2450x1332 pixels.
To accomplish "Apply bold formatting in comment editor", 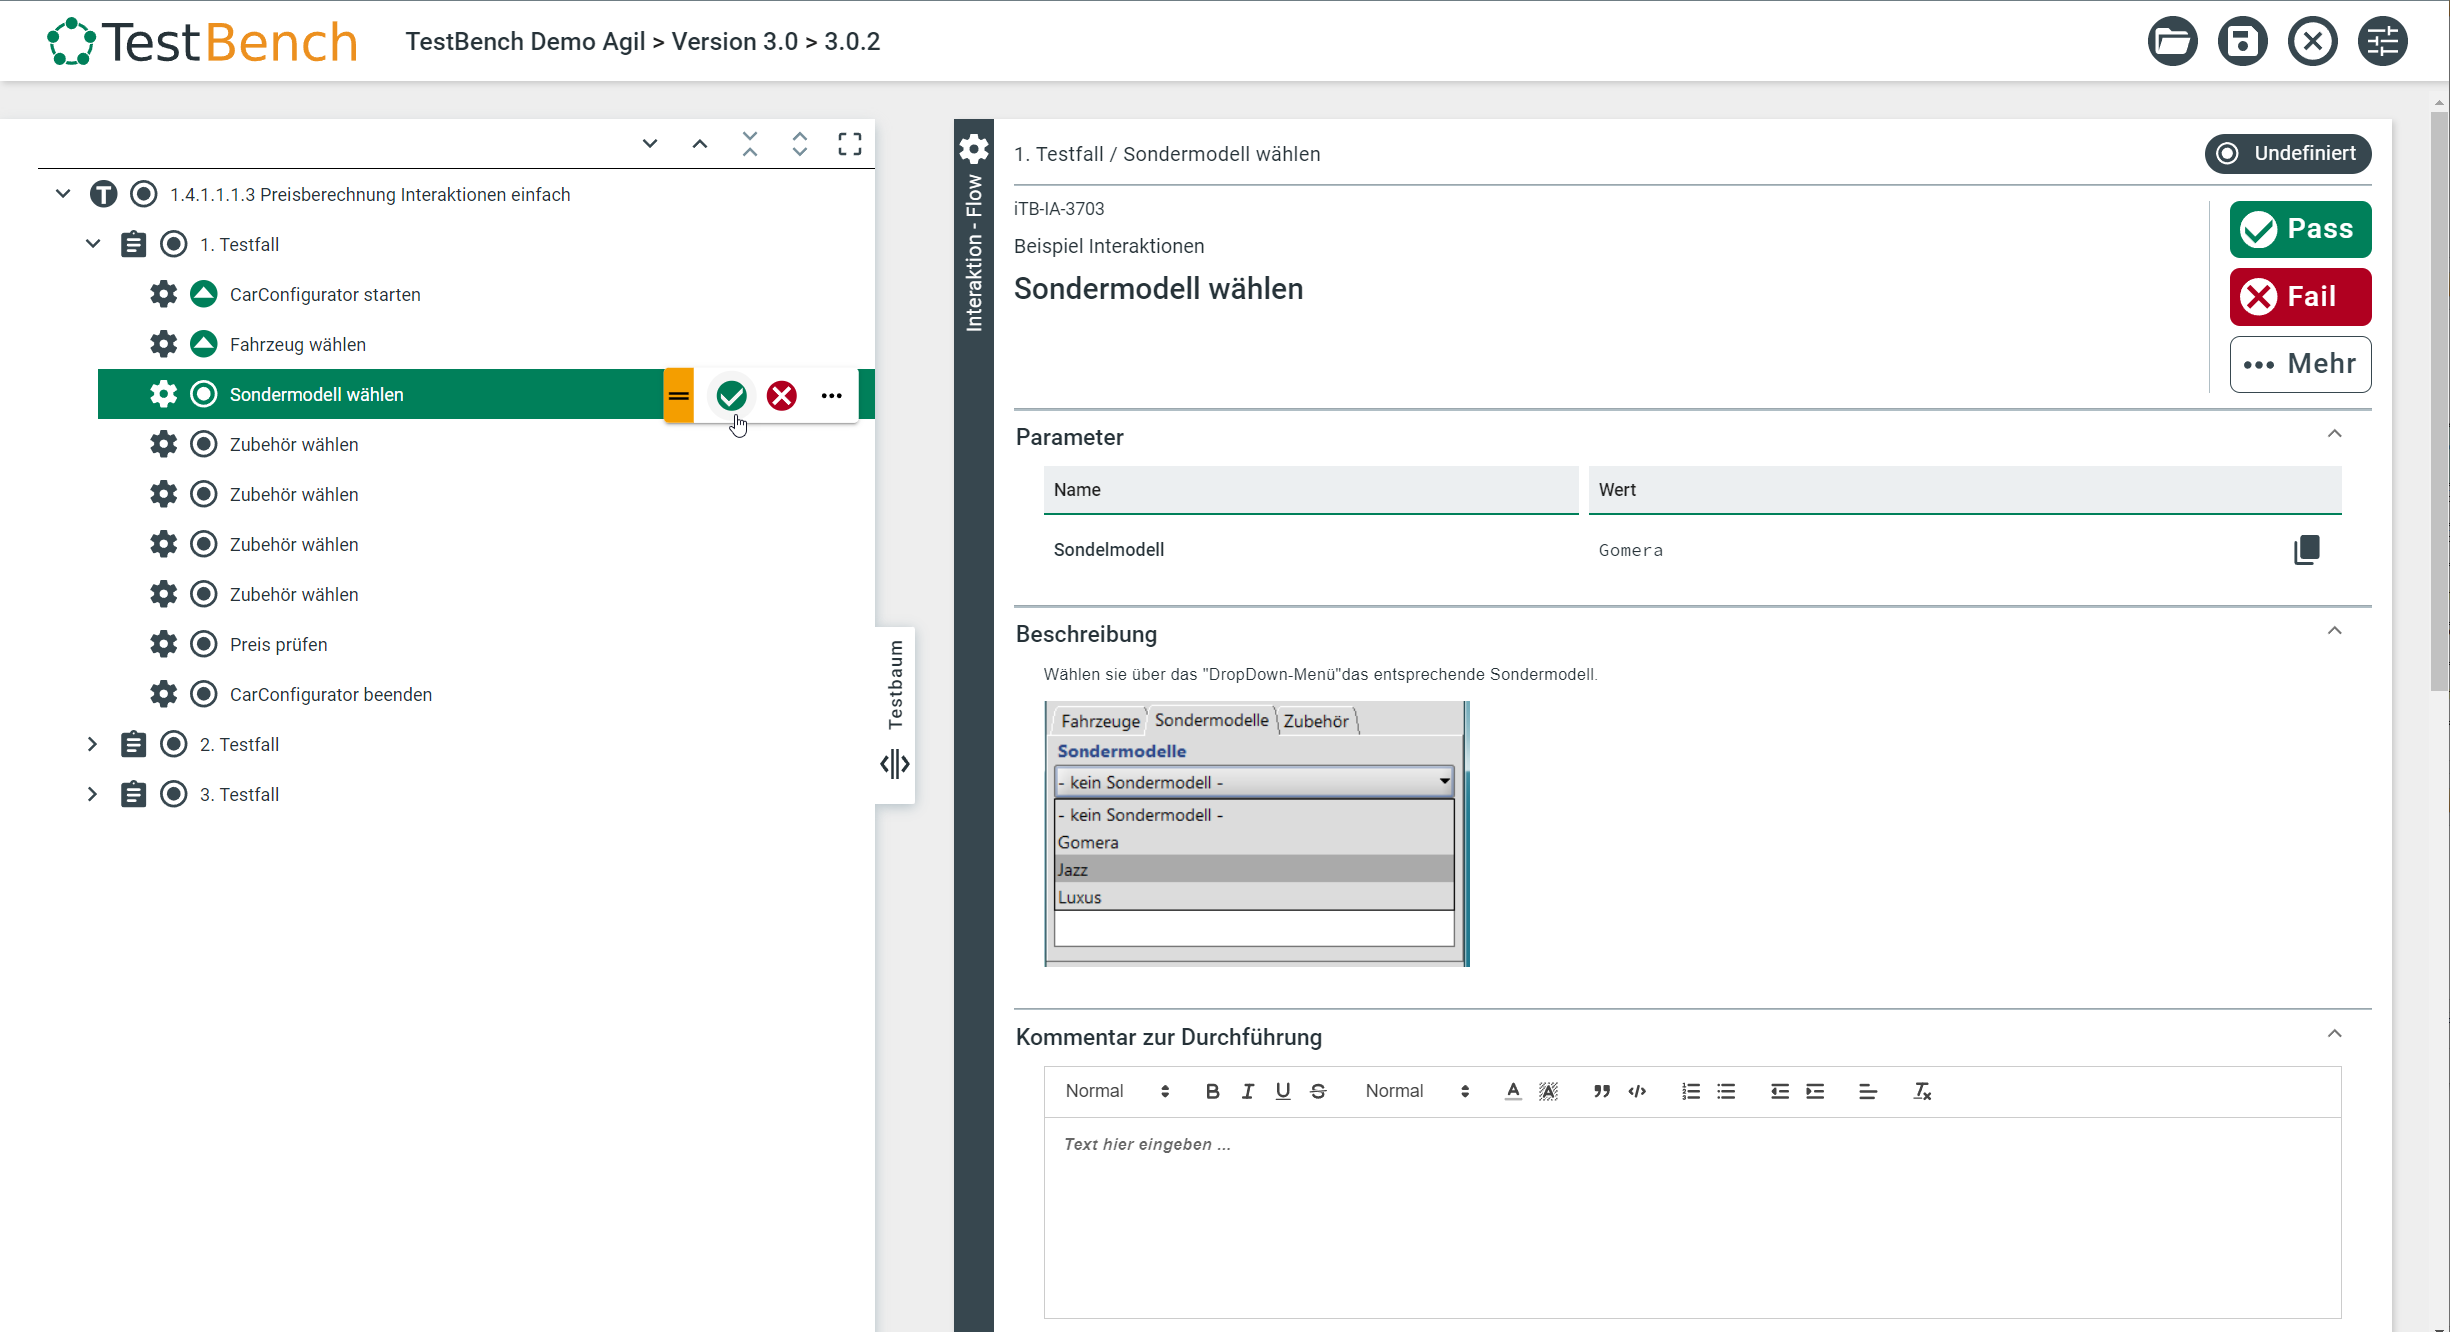I will point(1212,1091).
